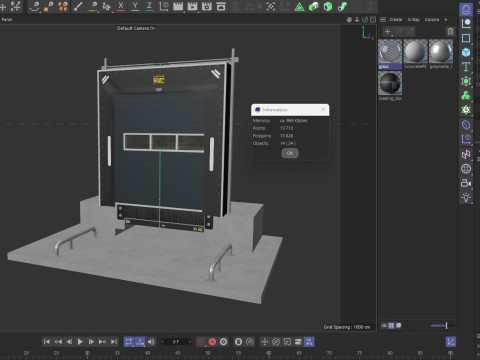This screenshot has height=360, width=480.
Task: Go to start of animation
Action: [x=47, y=342]
